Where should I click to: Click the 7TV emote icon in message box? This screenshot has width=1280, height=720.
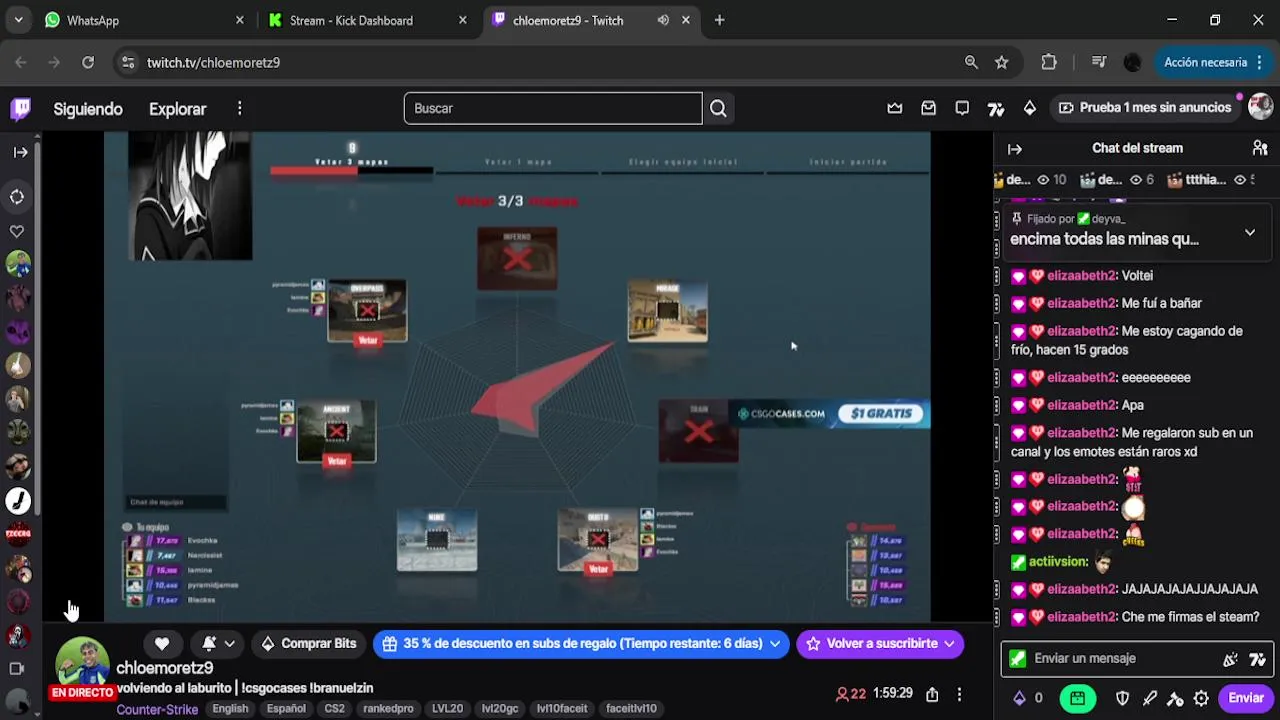pyautogui.click(x=1257, y=659)
